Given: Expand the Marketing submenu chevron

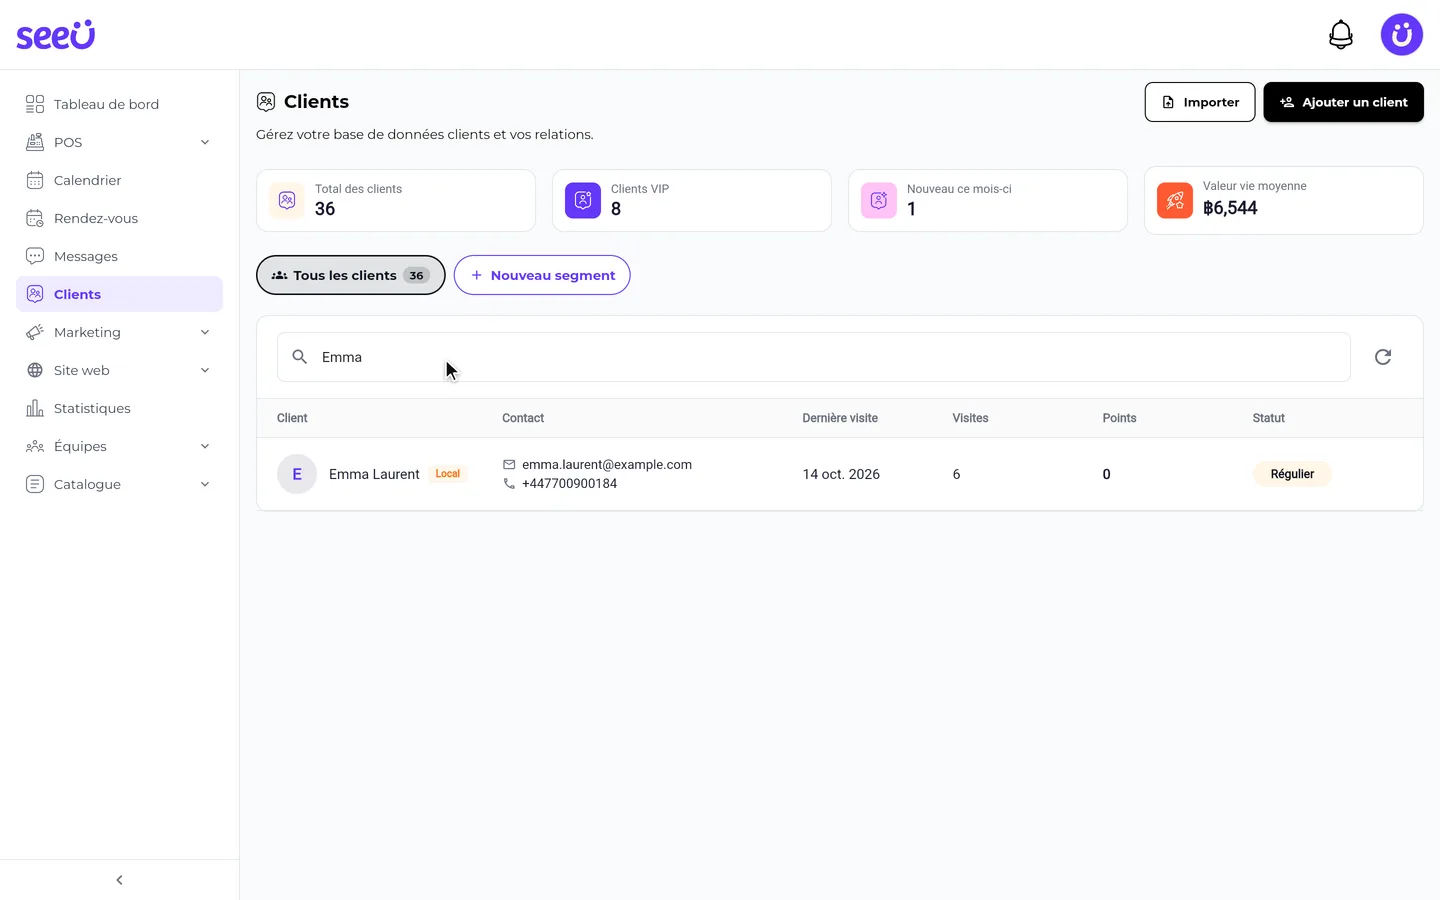Looking at the screenshot, I should 205,332.
